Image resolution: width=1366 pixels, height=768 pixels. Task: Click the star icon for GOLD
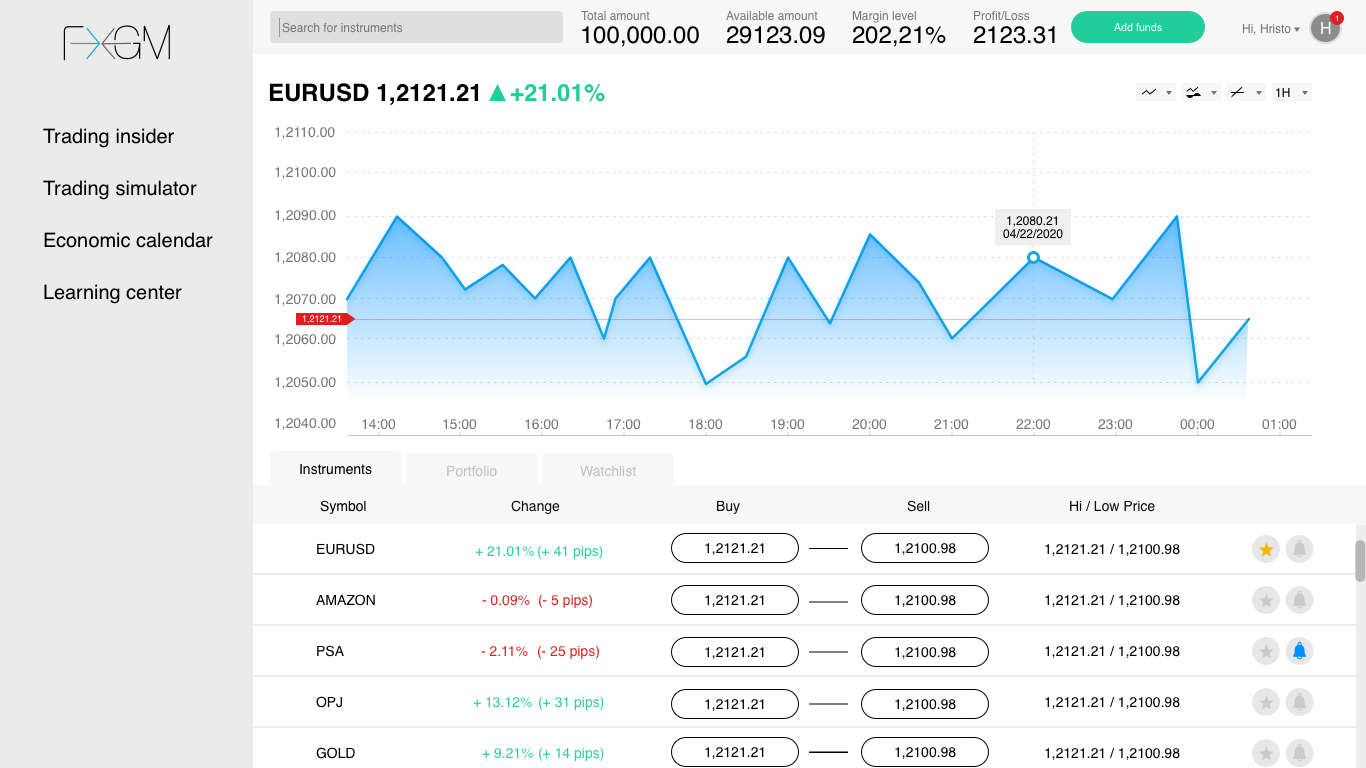1266,753
